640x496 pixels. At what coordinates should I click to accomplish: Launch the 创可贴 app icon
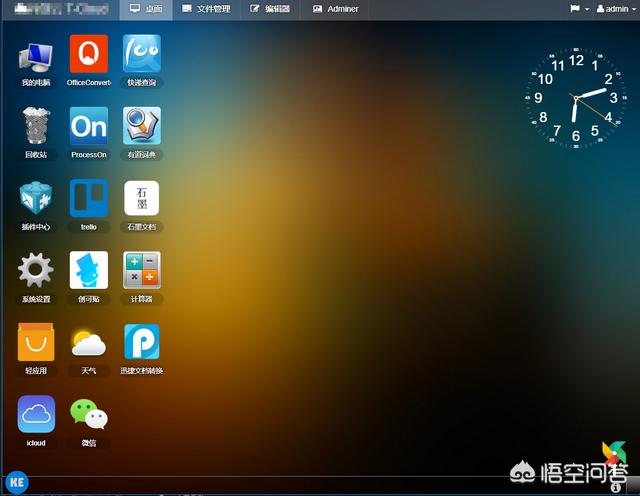[x=89, y=270]
